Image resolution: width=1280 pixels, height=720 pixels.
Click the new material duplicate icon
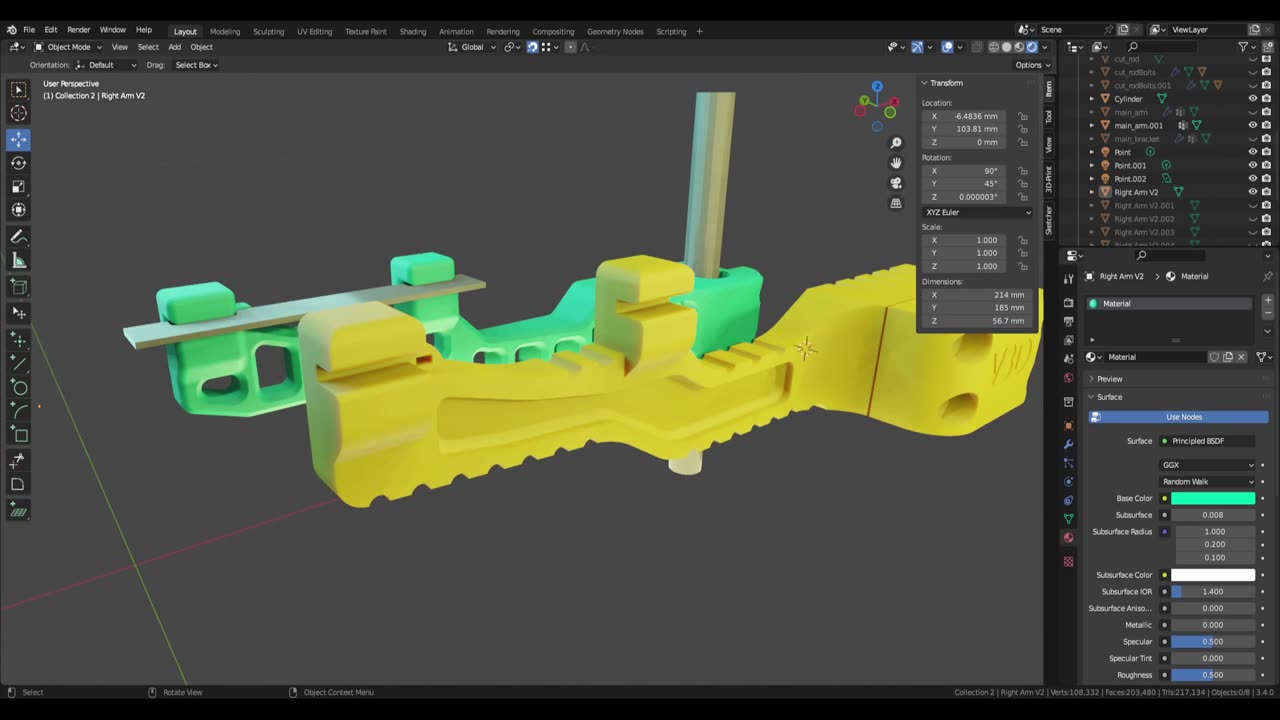pos(1228,357)
